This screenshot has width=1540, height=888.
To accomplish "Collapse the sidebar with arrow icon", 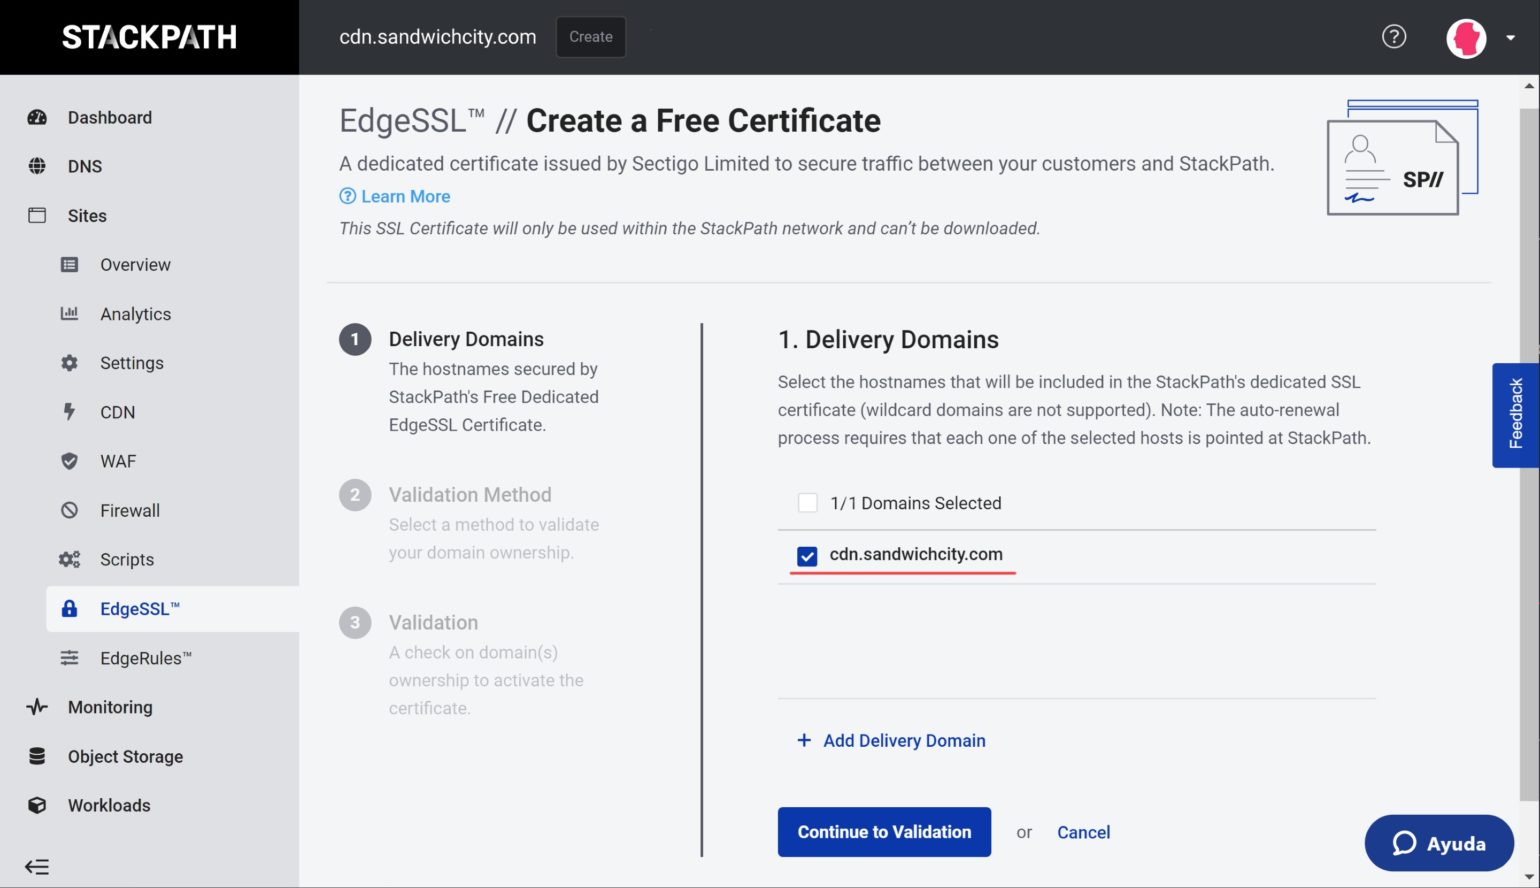I will [x=37, y=867].
